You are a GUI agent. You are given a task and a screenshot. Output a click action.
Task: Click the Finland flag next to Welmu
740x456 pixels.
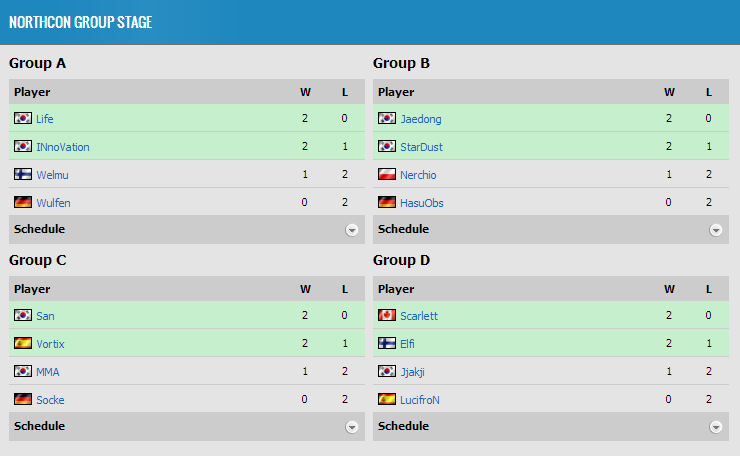[22, 175]
